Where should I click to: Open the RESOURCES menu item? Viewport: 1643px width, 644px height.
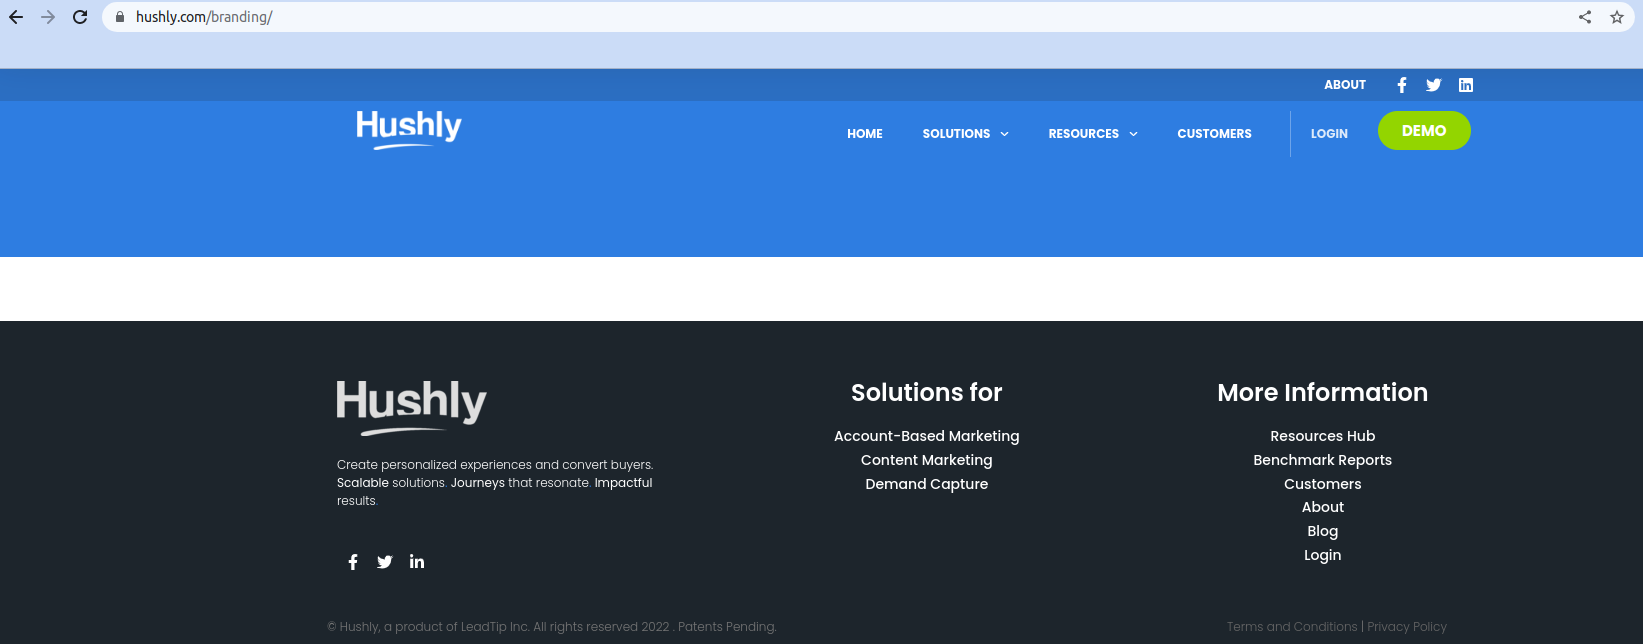1083,134
